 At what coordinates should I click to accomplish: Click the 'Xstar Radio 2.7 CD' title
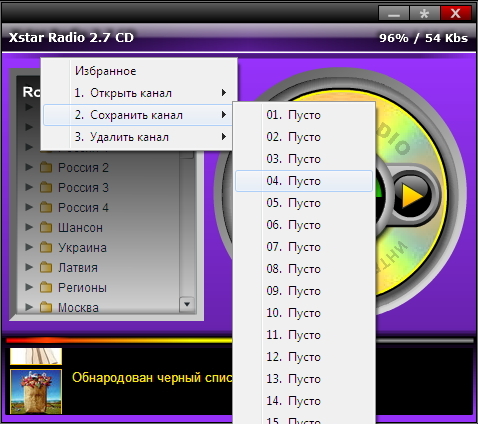pos(71,37)
